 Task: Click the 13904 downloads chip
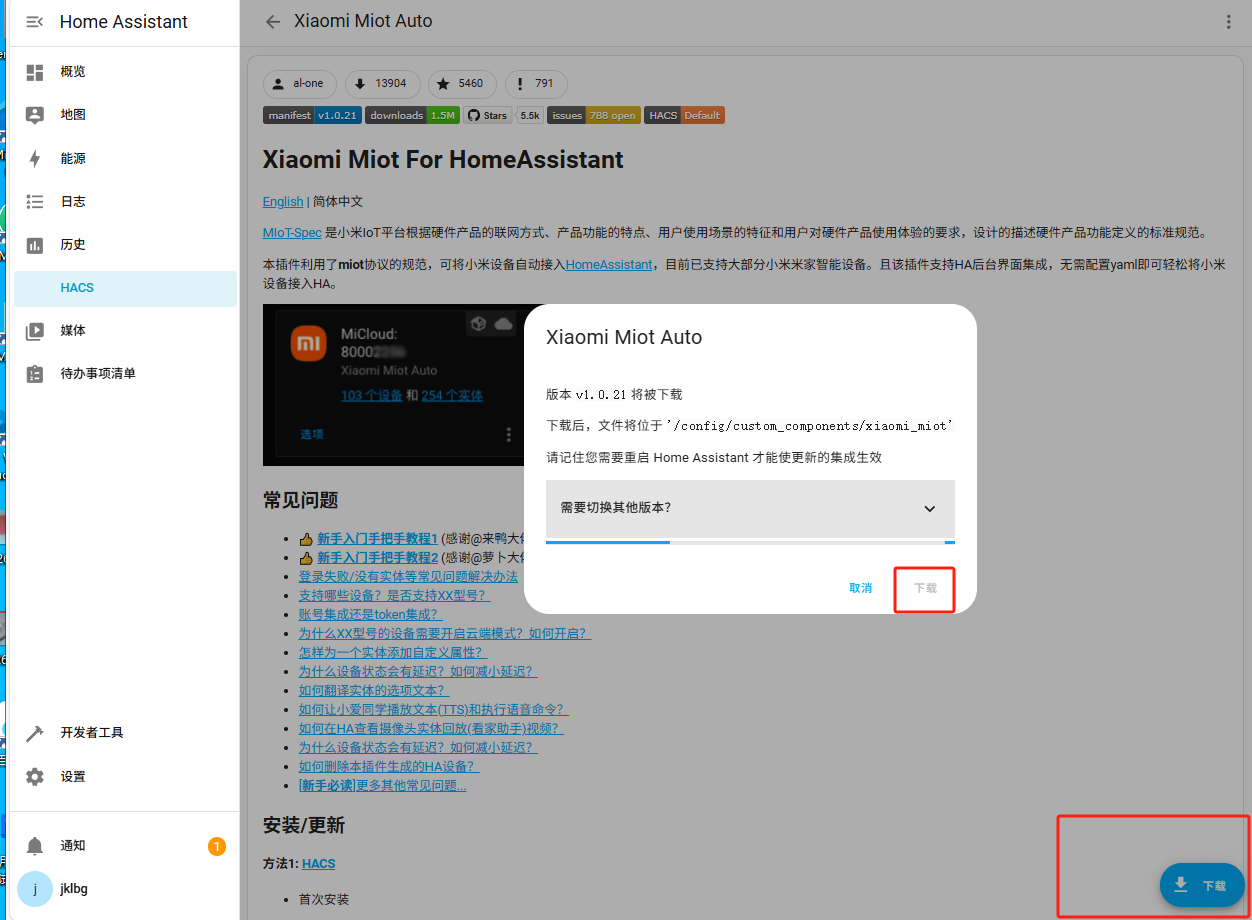[382, 84]
